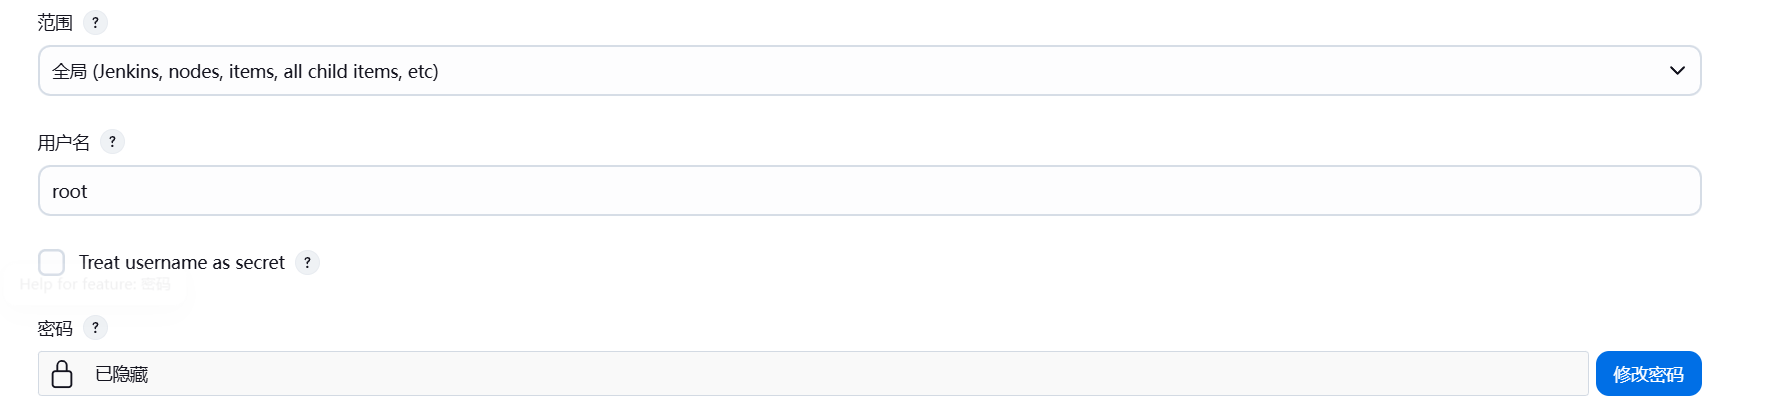Click the padlock icon in password field
Screen dimensions: 1766x420
[62, 374]
